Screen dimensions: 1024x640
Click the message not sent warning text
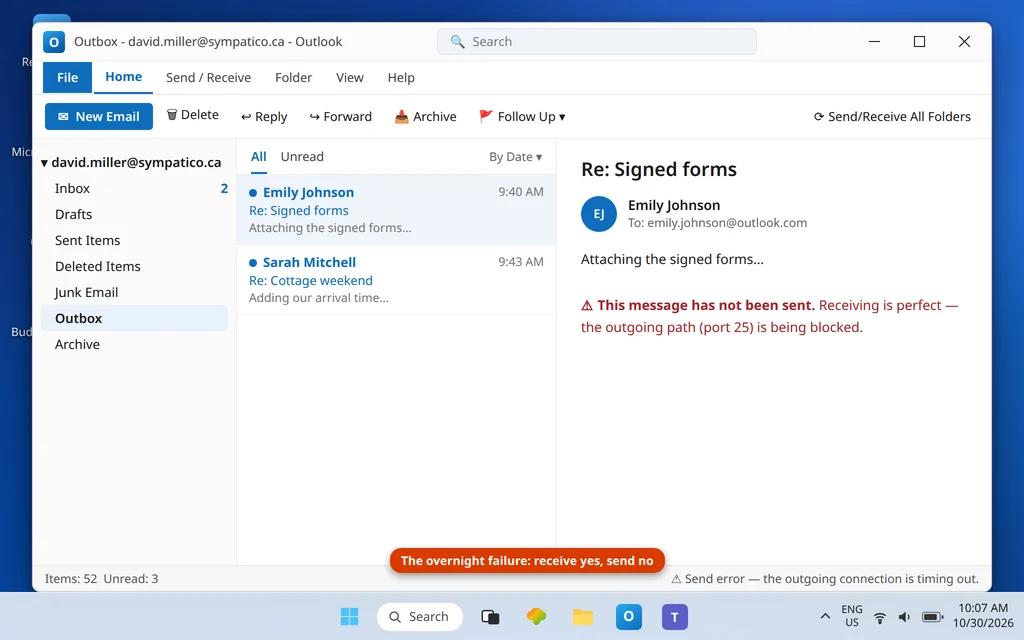tap(769, 316)
